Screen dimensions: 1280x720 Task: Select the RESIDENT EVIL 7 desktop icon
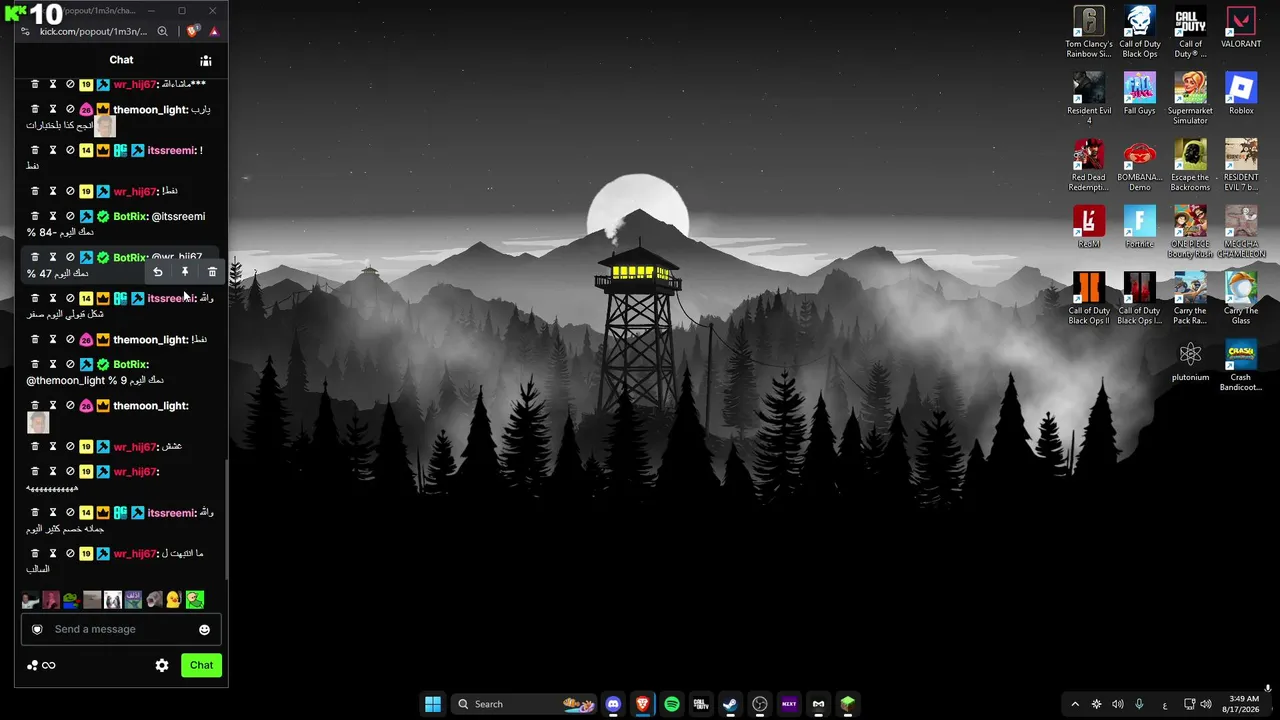[x=1241, y=166]
